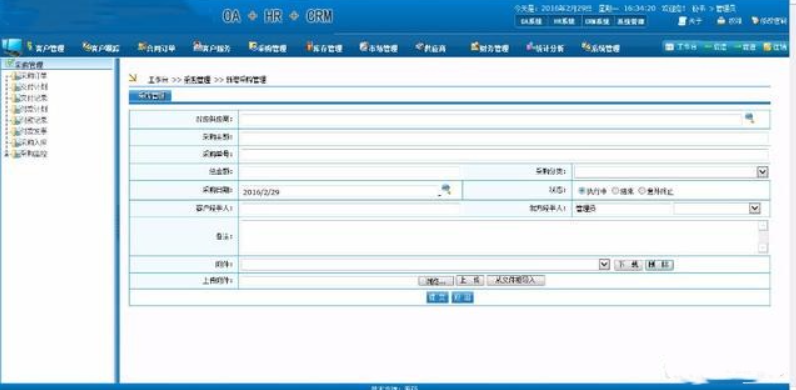Click the computer monitor icon in the navigation bar
Screen dimensions: 796x390
pyautogui.click(x=12, y=47)
